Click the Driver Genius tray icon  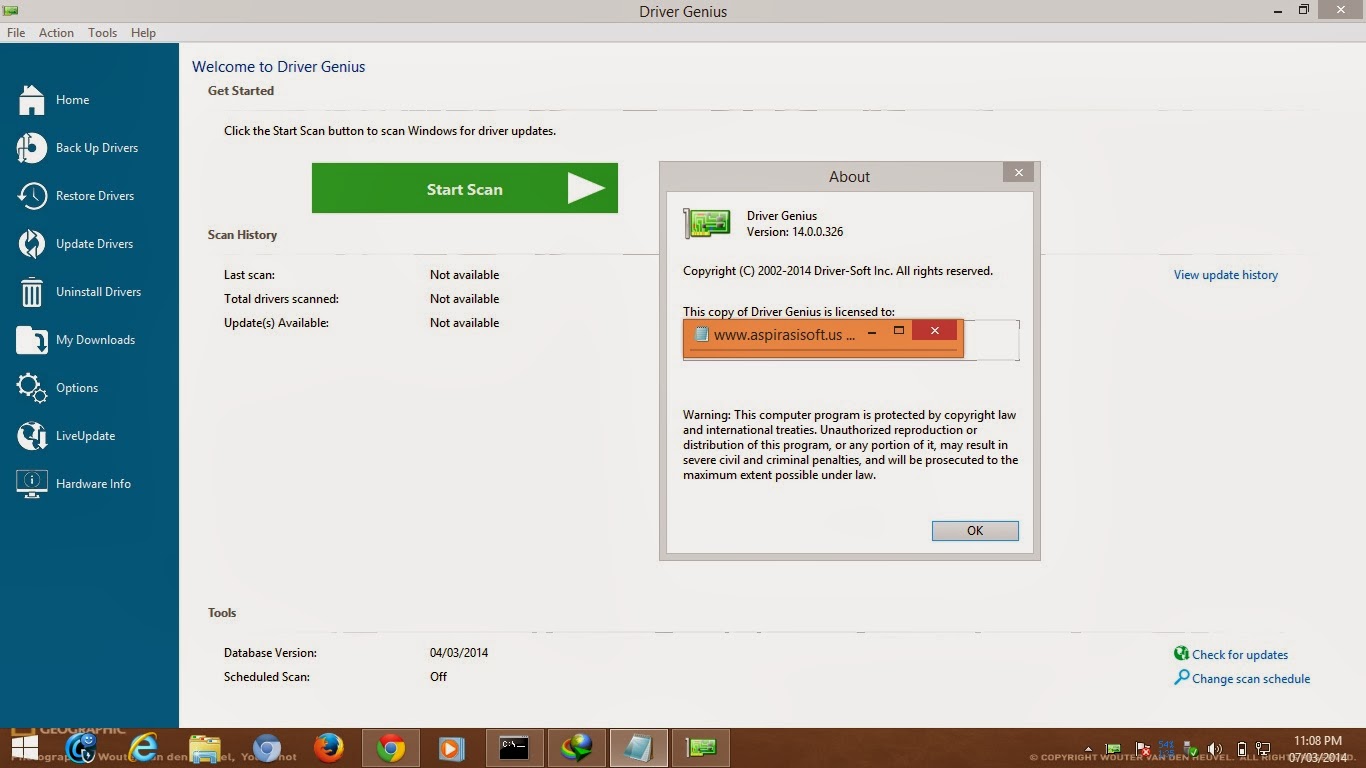pyautogui.click(x=1115, y=749)
